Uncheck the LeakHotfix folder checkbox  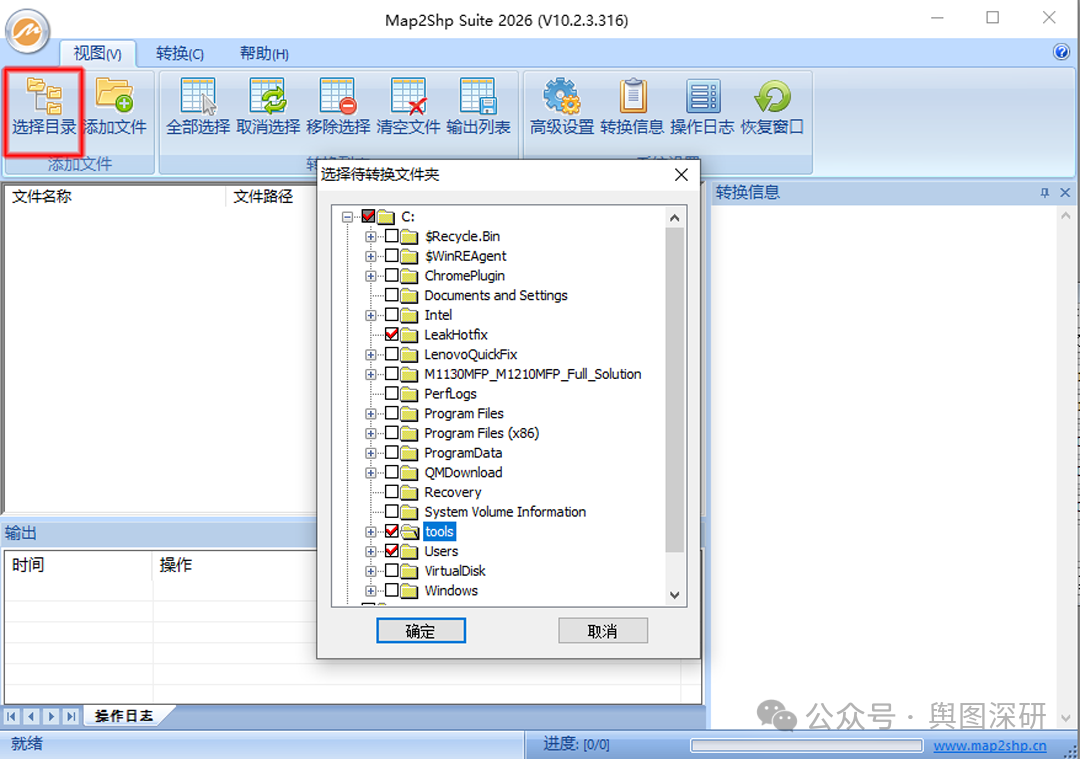[392, 335]
